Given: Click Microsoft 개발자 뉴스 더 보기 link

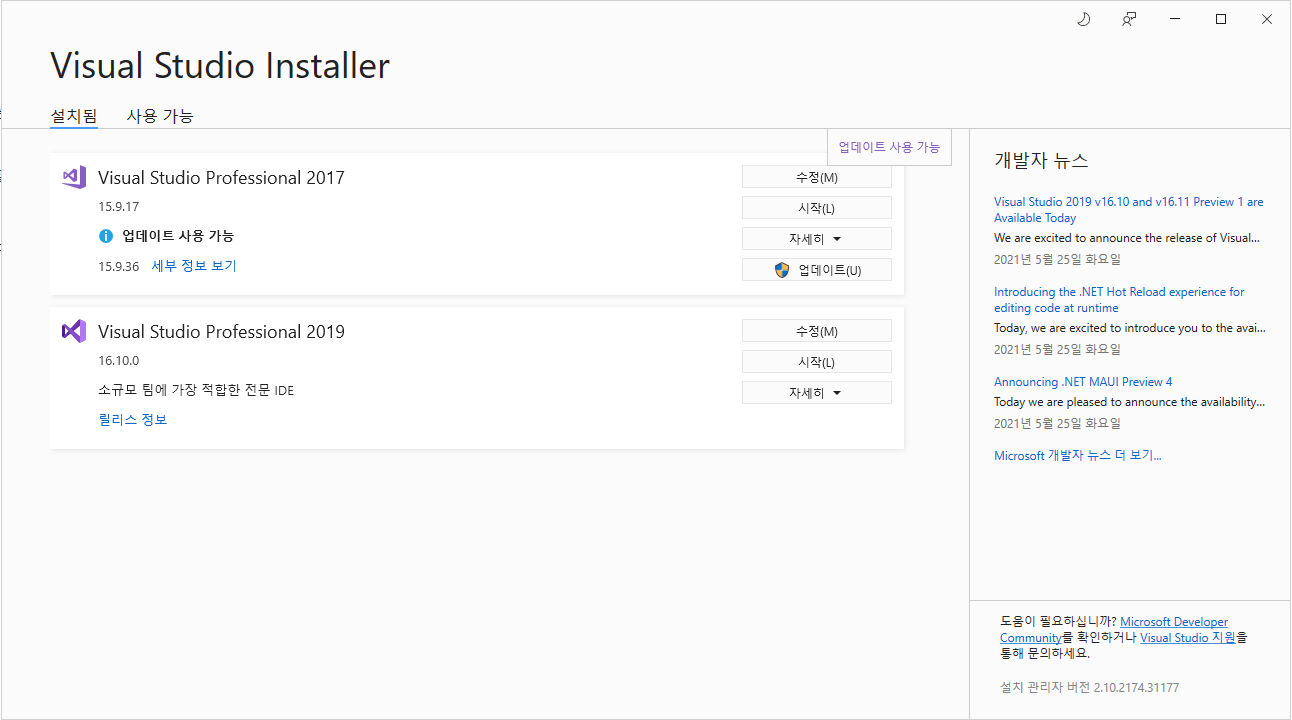Looking at the screenshot, I should (x=1077, y=456).
